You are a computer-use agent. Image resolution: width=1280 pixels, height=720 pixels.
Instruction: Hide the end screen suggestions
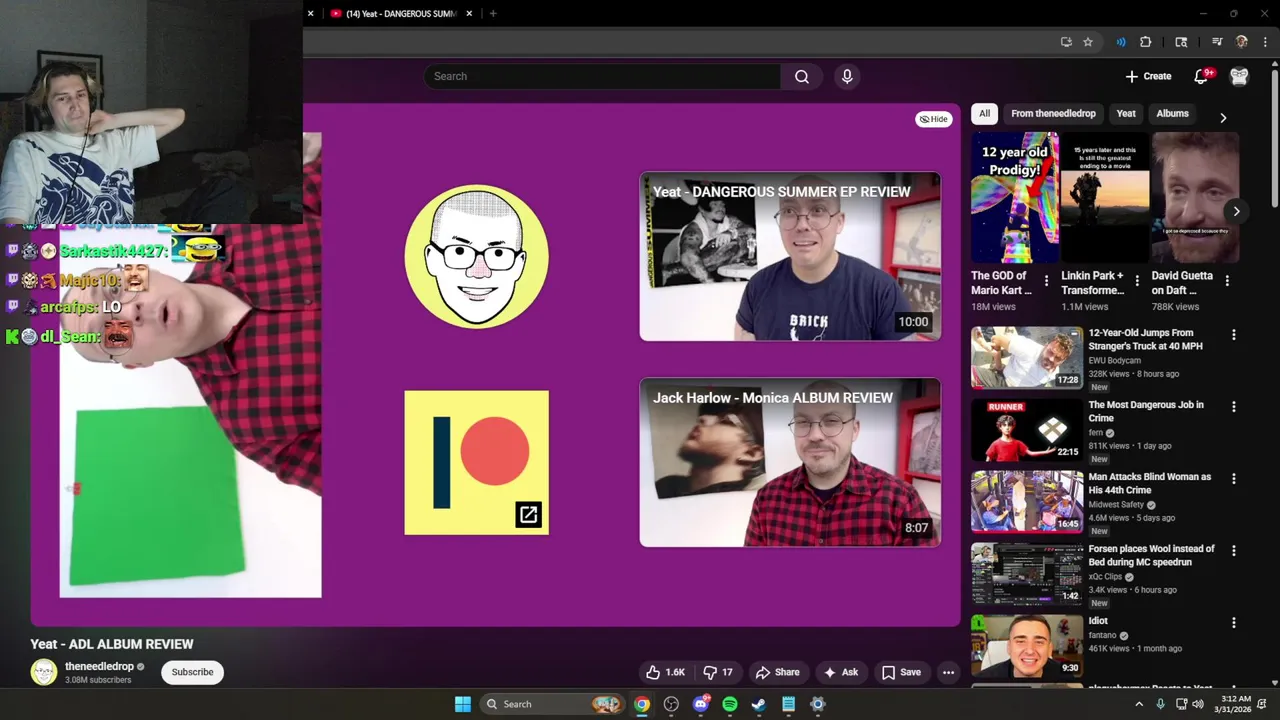click(x=934, y=119)
